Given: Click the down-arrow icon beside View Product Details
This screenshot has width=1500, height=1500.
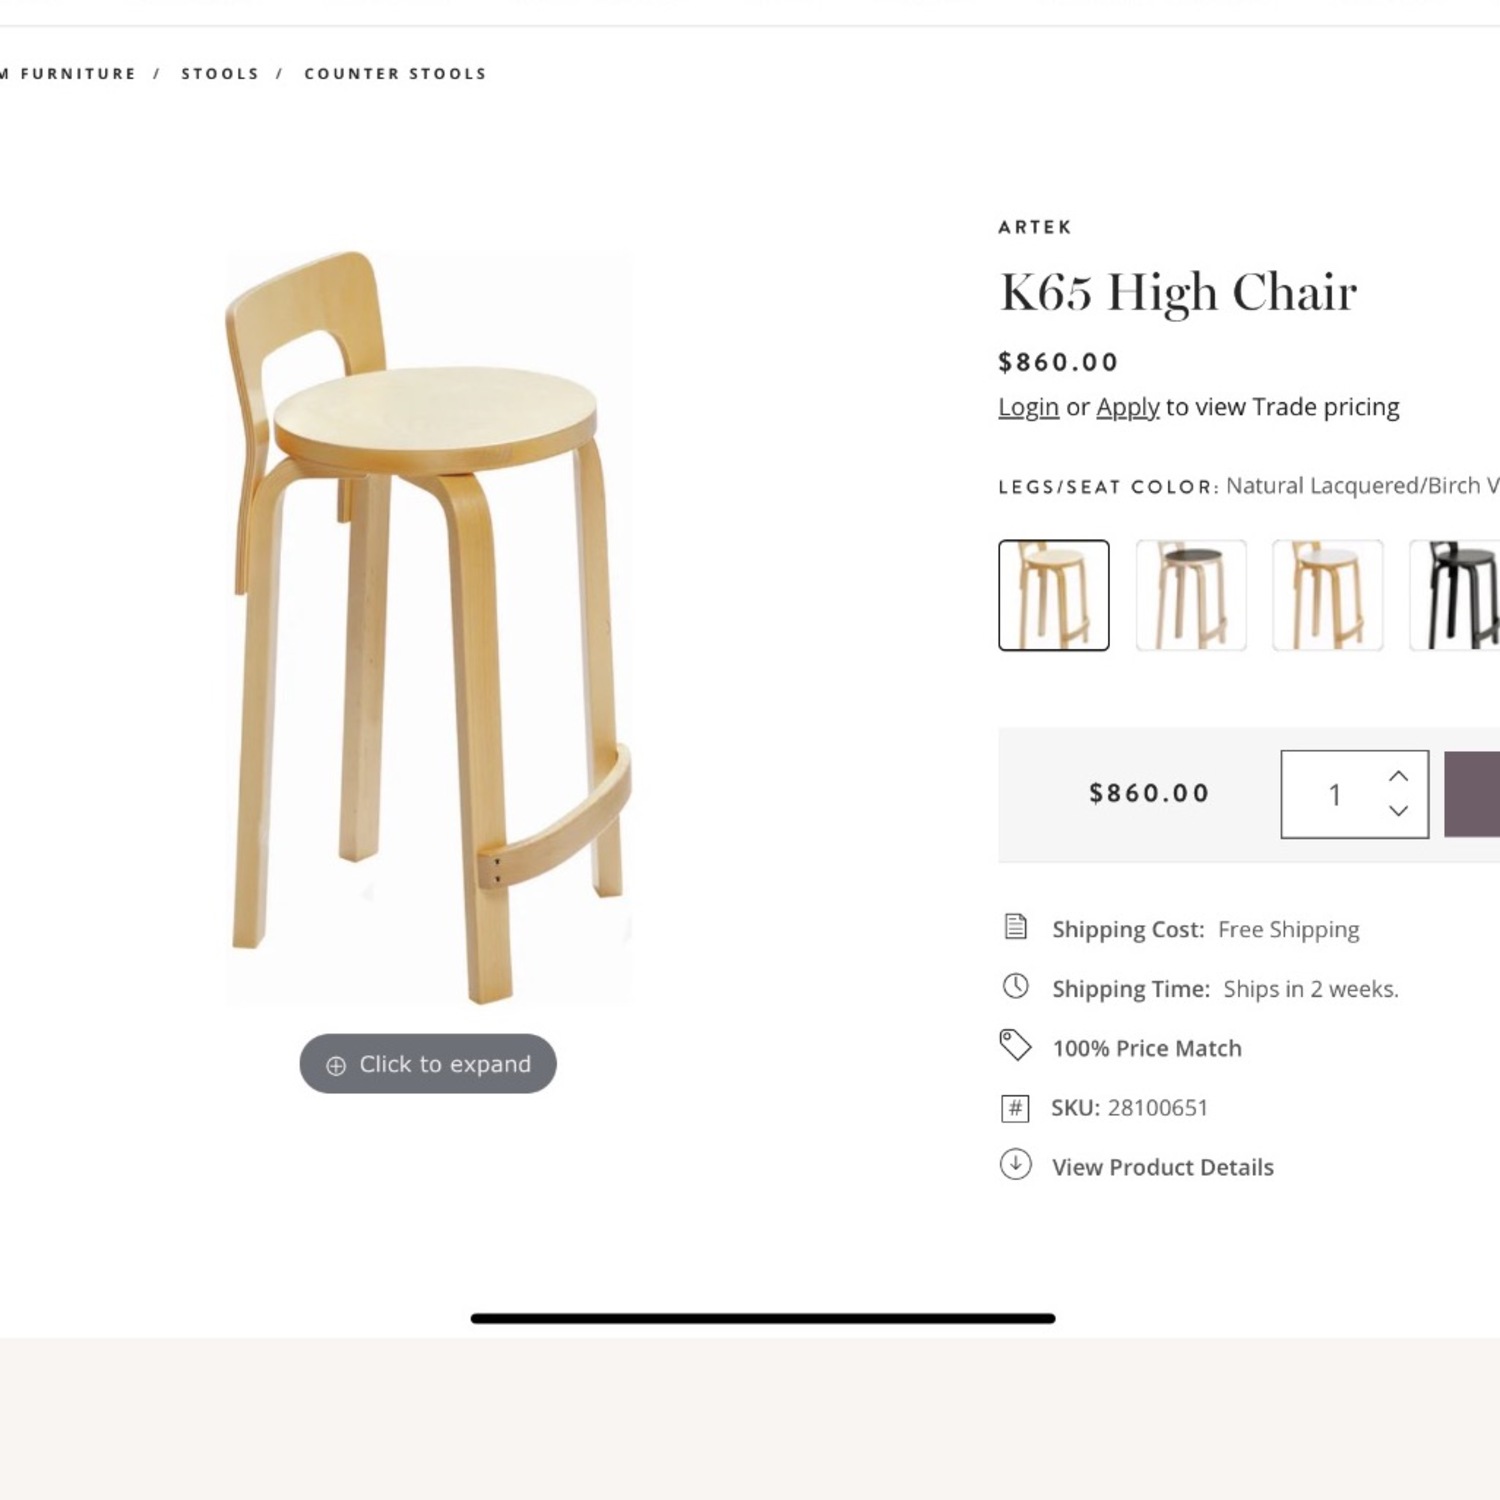Looking at the screenshot, I should click(1016, 1166).
